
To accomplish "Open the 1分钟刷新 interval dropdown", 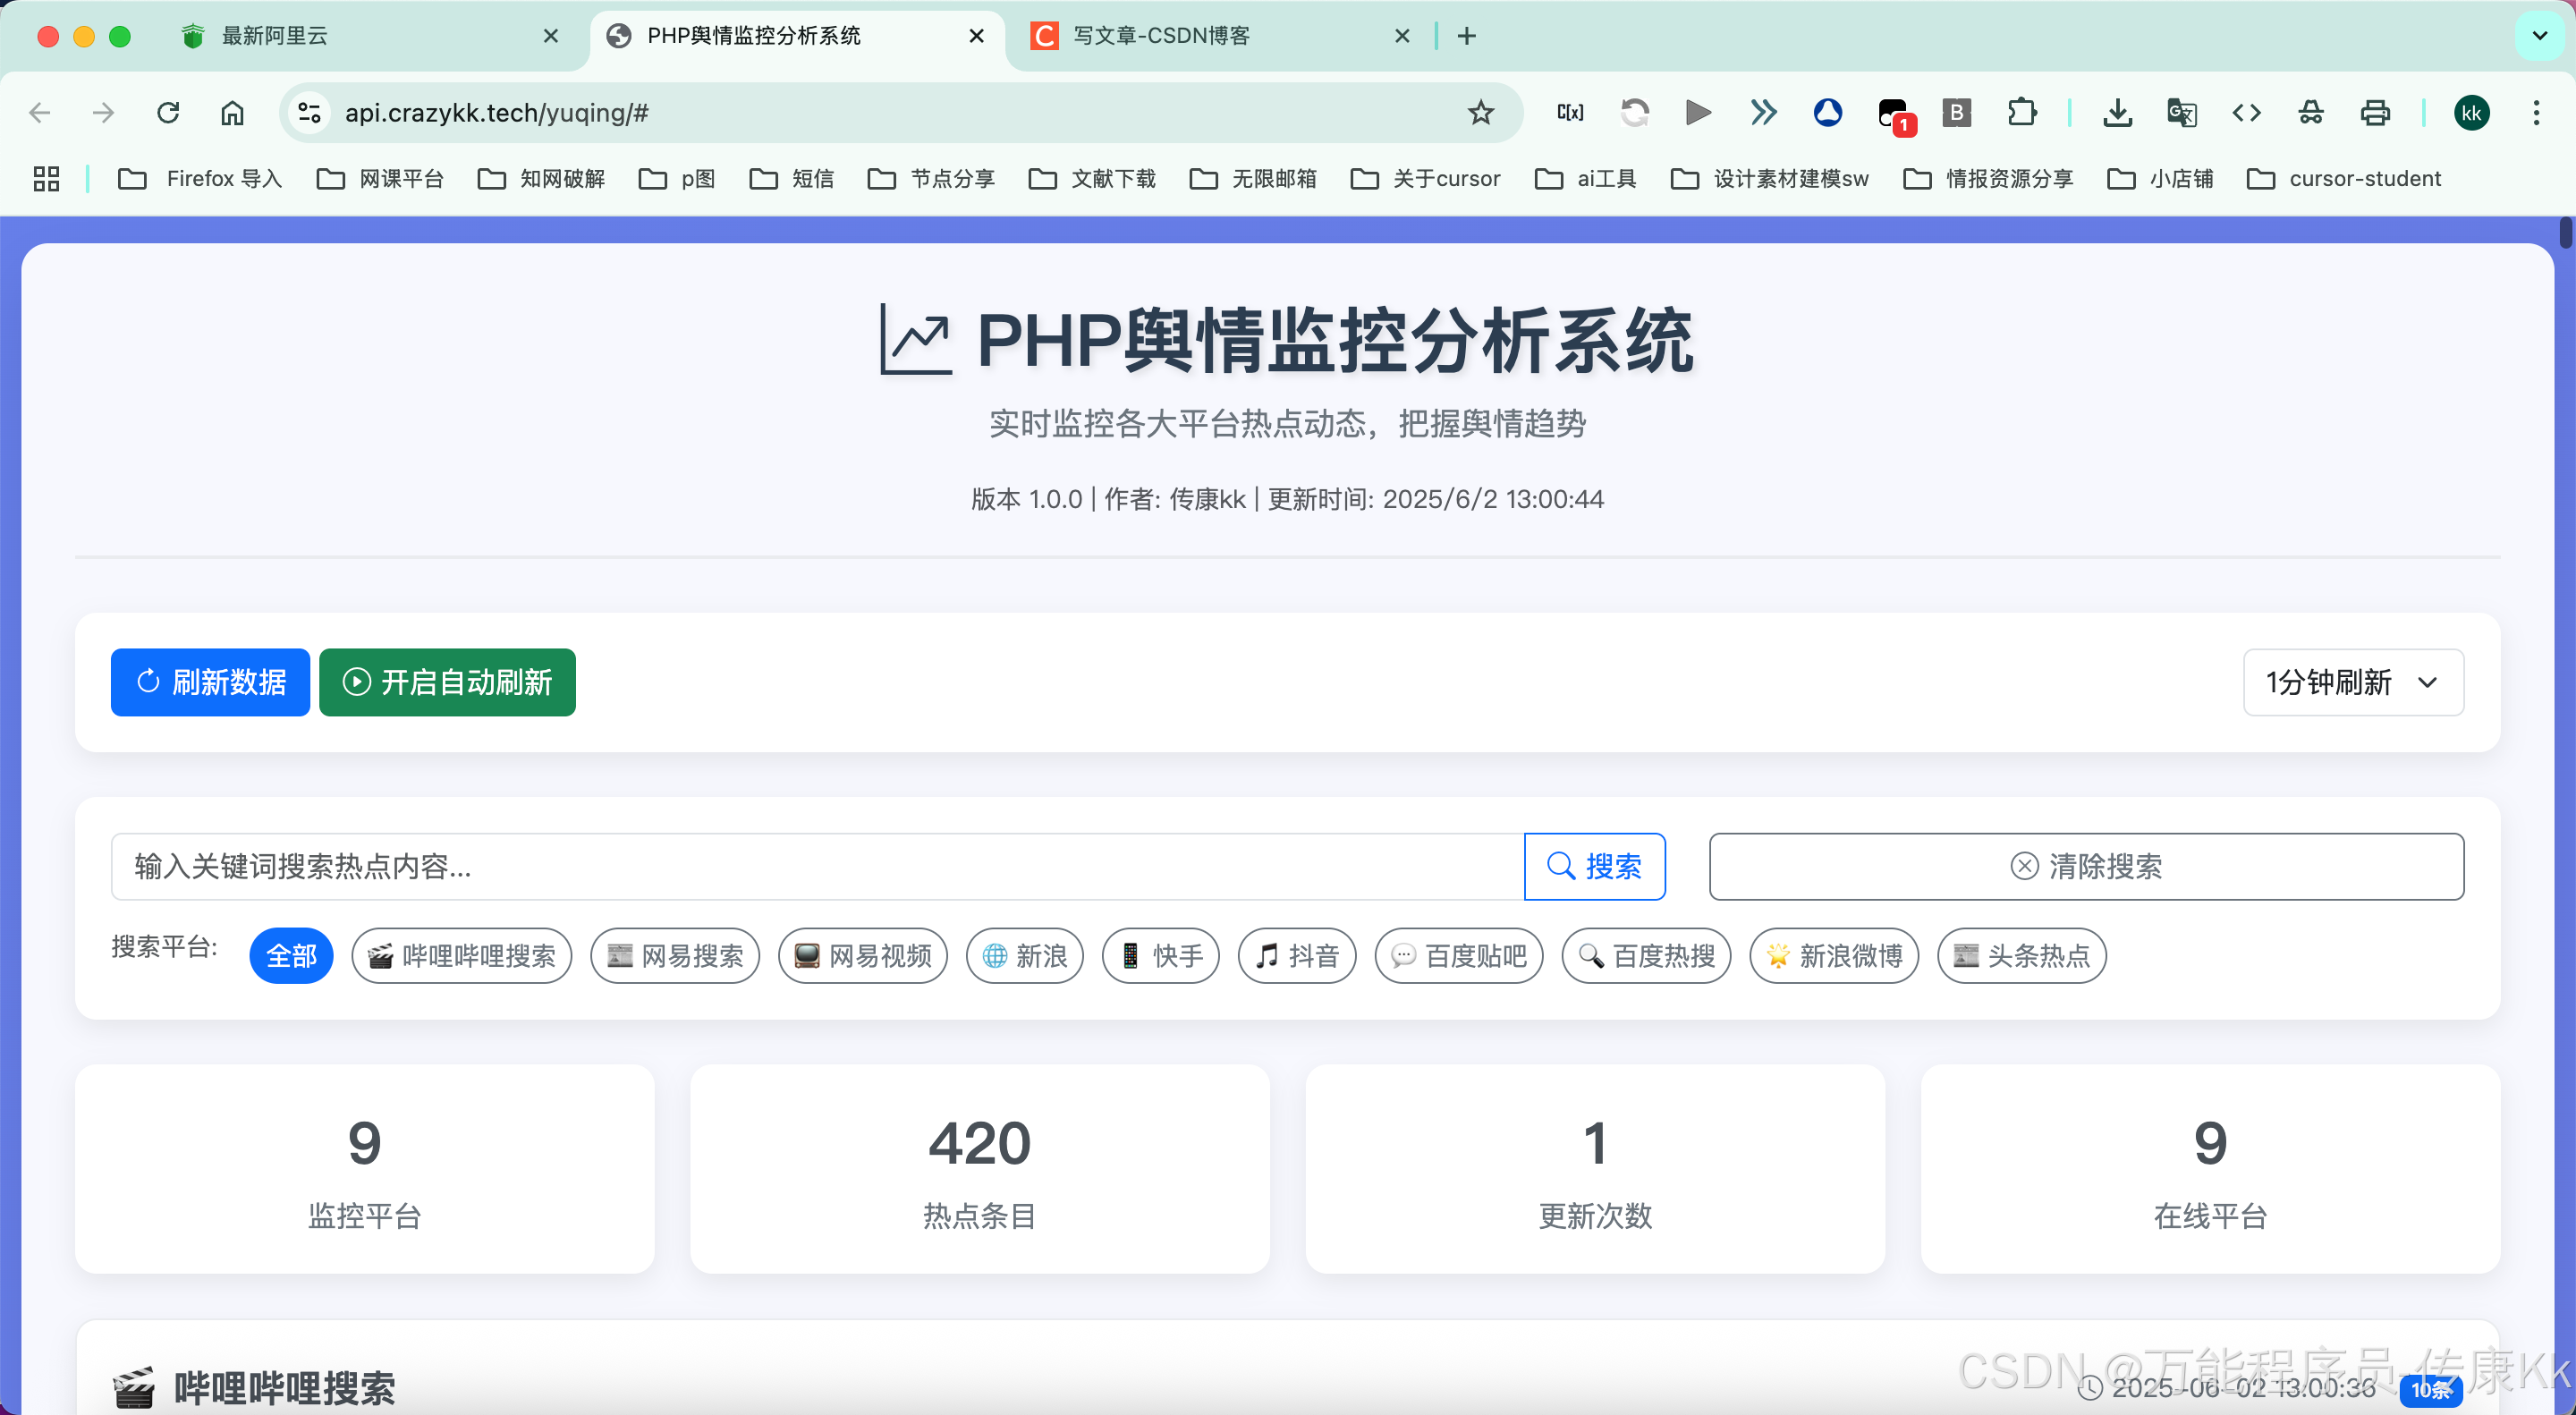I will [2352, 682].
